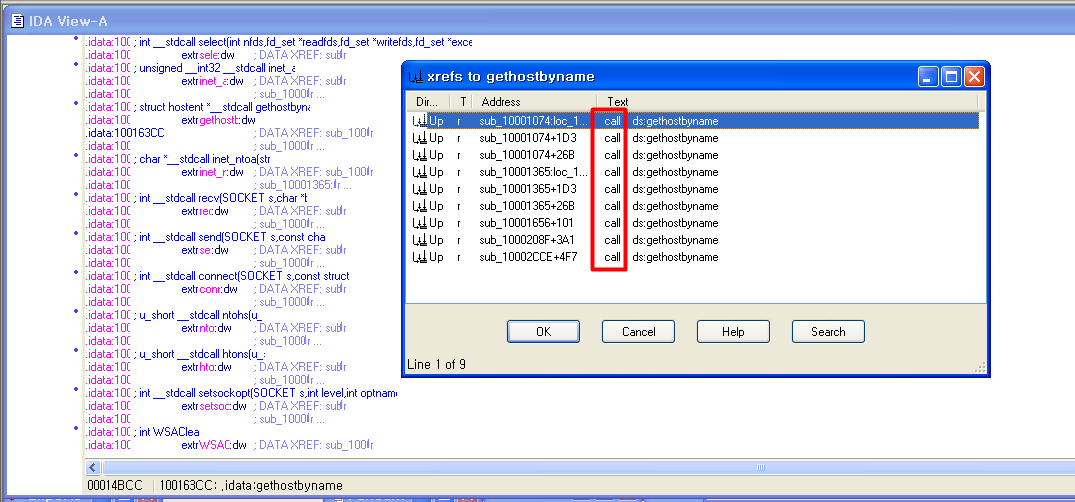Click the .idata:100163CC address line
Viewport: 1075px width, 502px height.
pos(125,133)
